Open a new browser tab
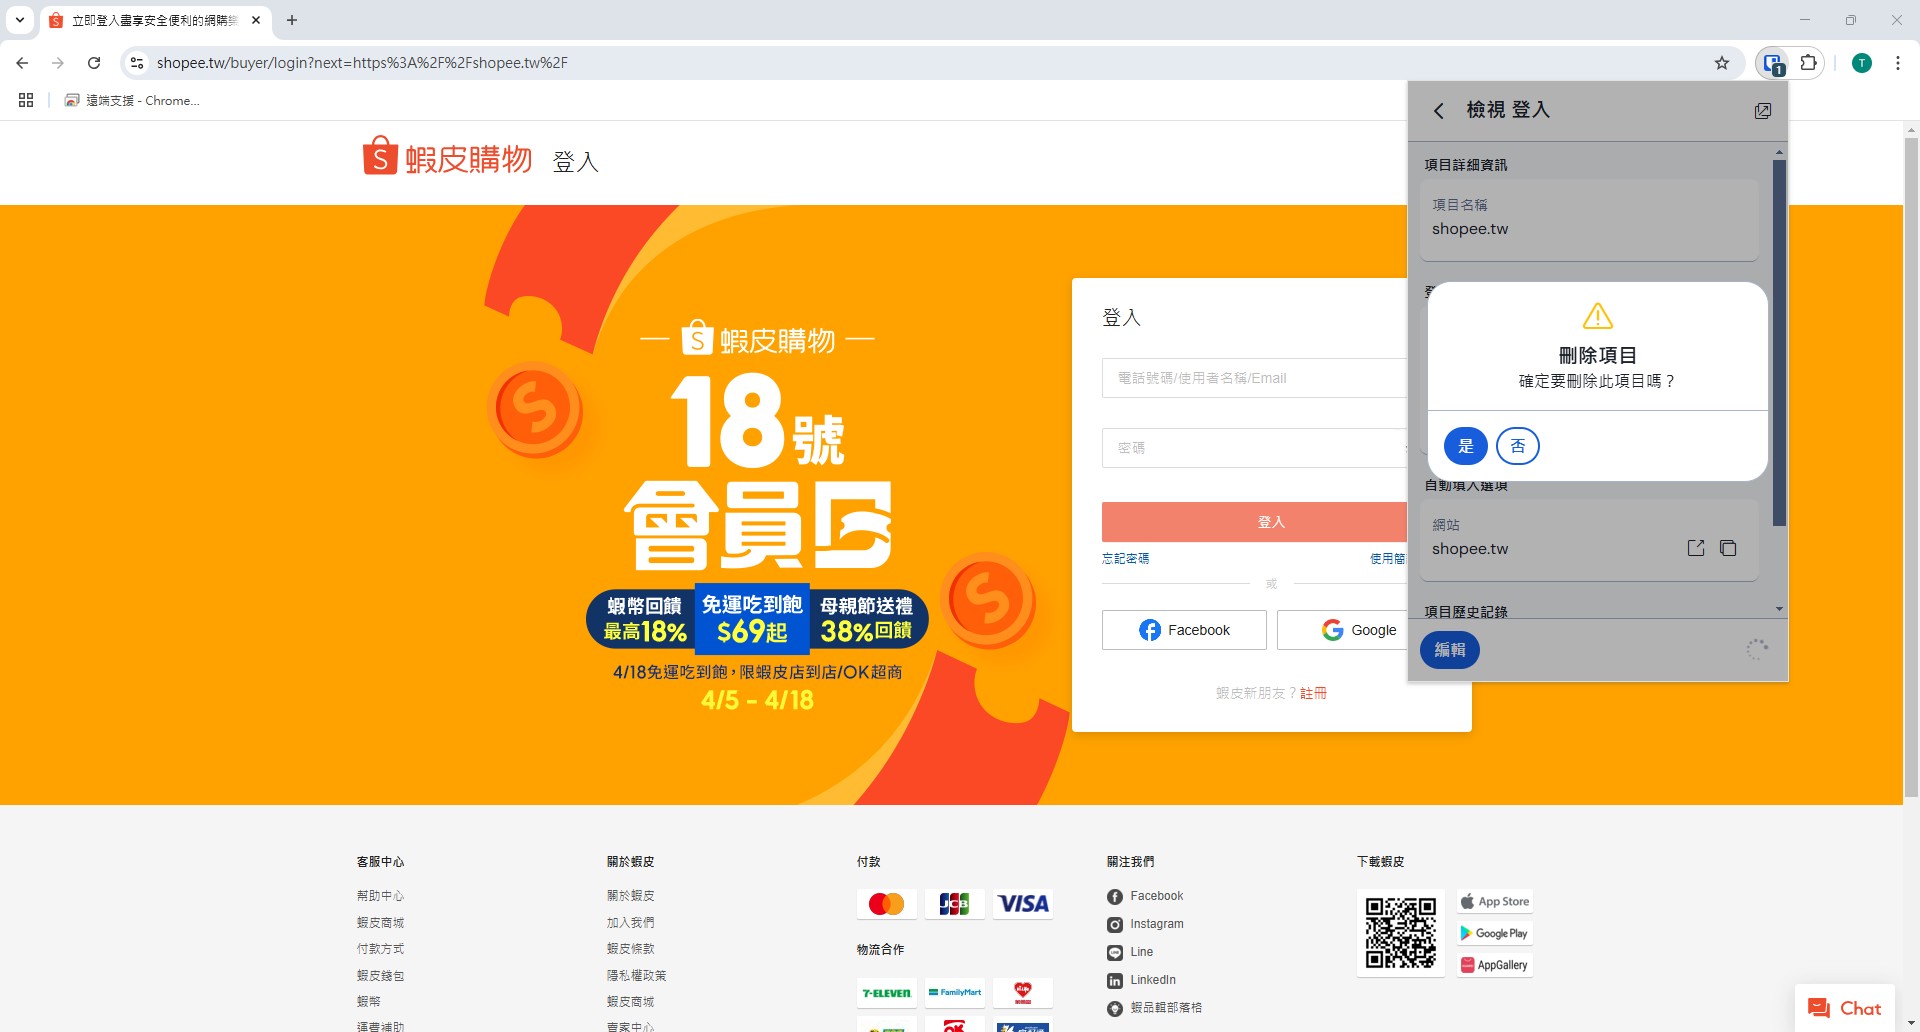 point(292,20)
